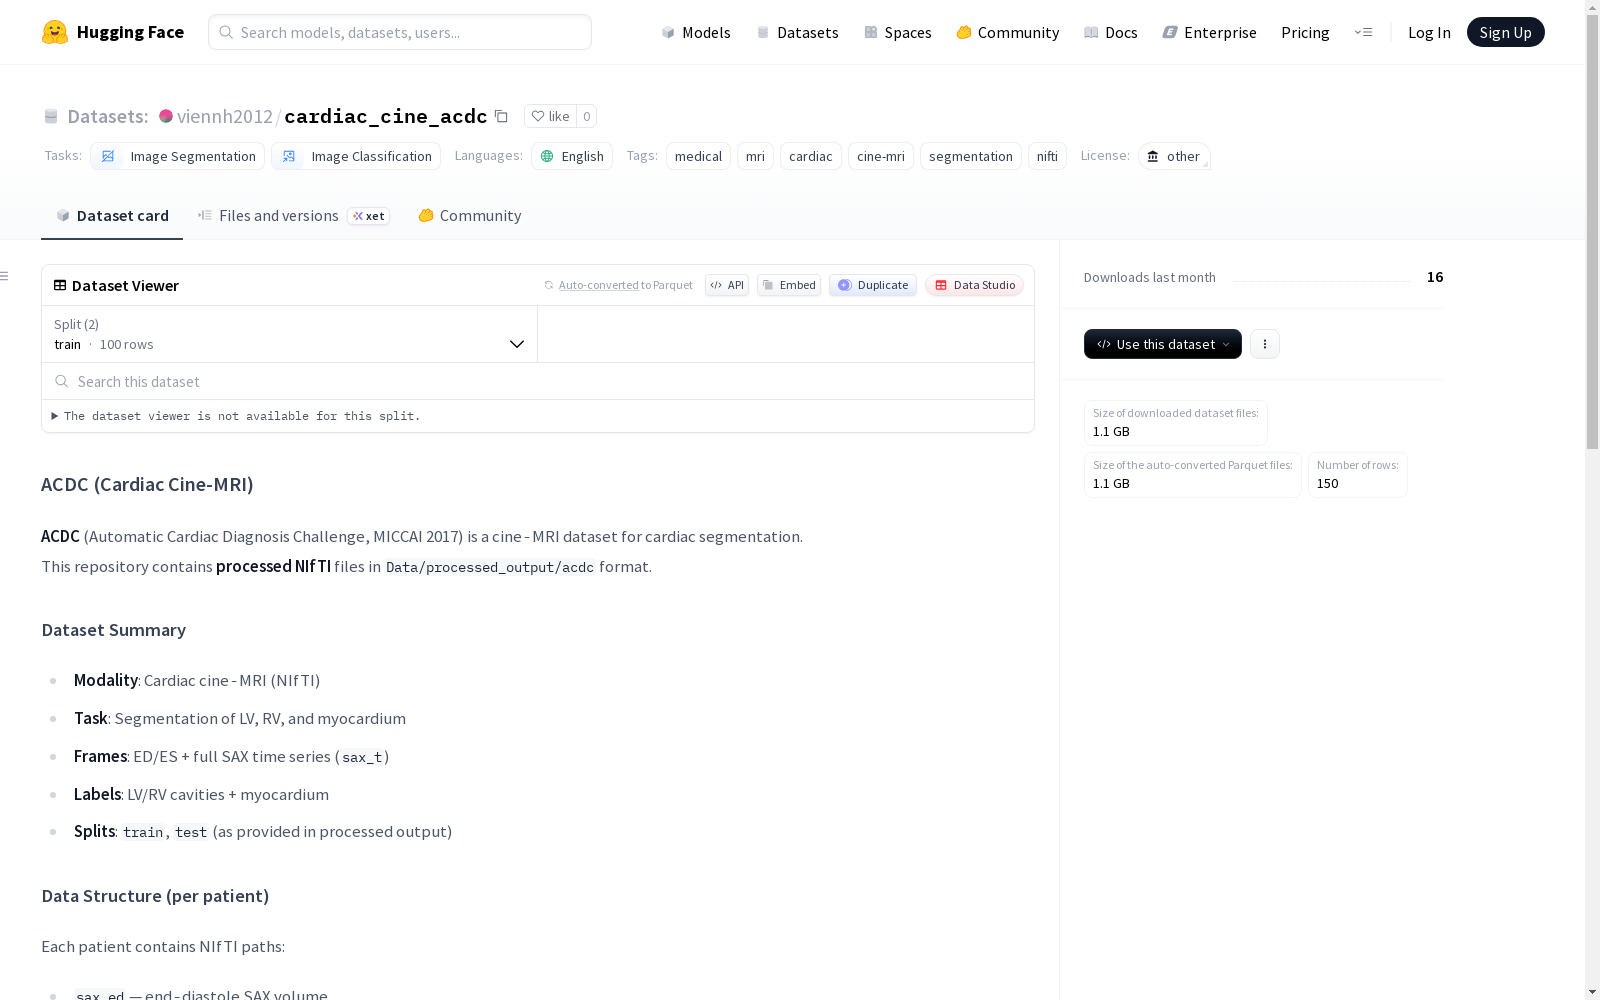Open the Datasets page
The image size is (1600, 1000).
[797, 32]
